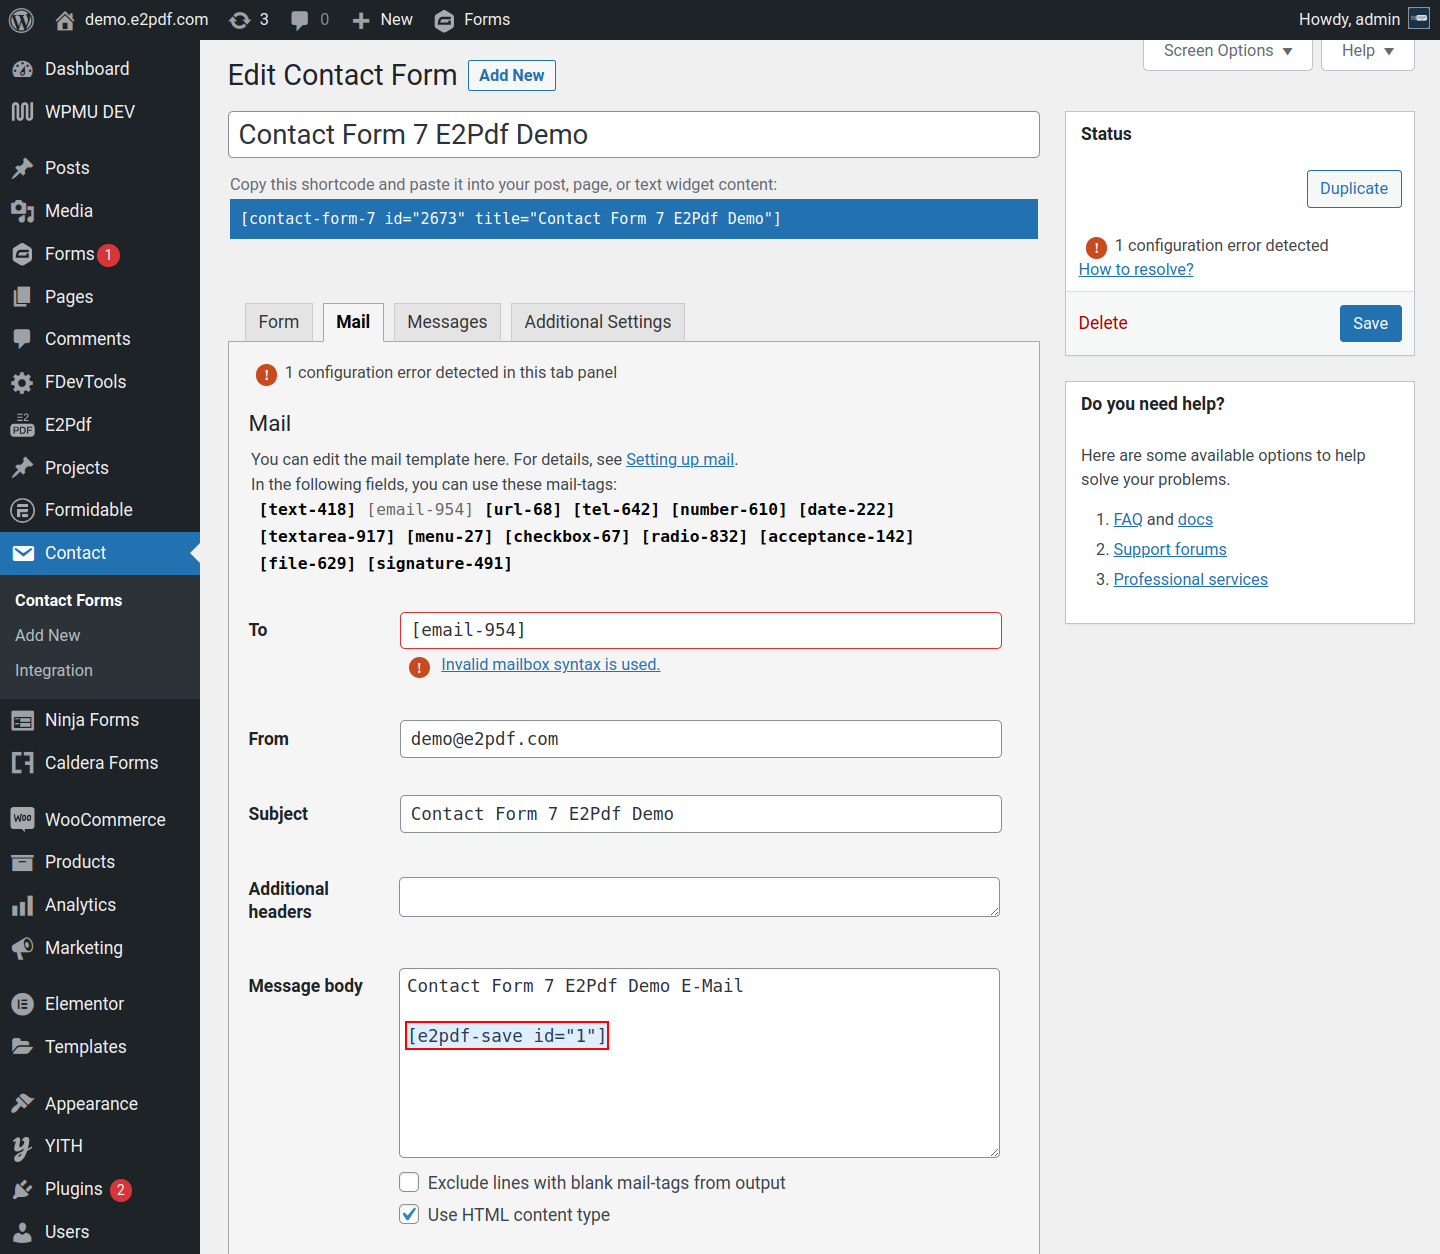Open the E2Pdf sidebar icon
The width and height of the screenshot is (1440, 1254).
point(22,425)
